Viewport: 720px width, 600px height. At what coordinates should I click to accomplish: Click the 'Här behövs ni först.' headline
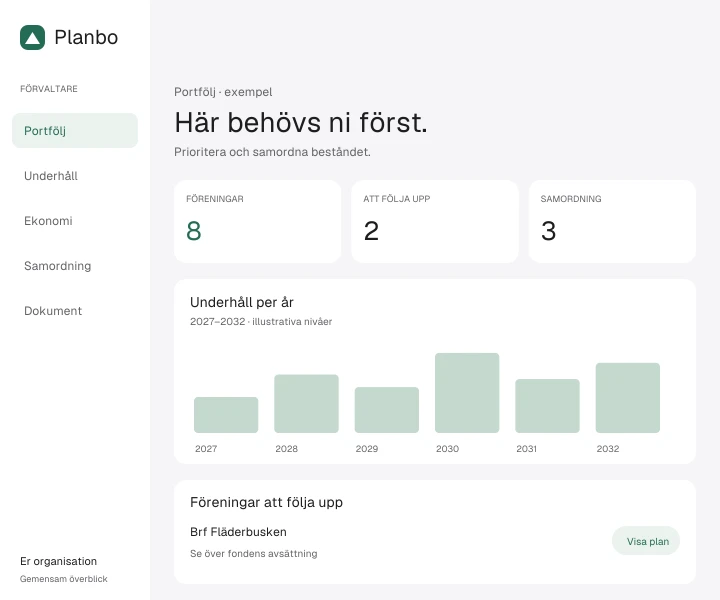[x=301, y=123]
